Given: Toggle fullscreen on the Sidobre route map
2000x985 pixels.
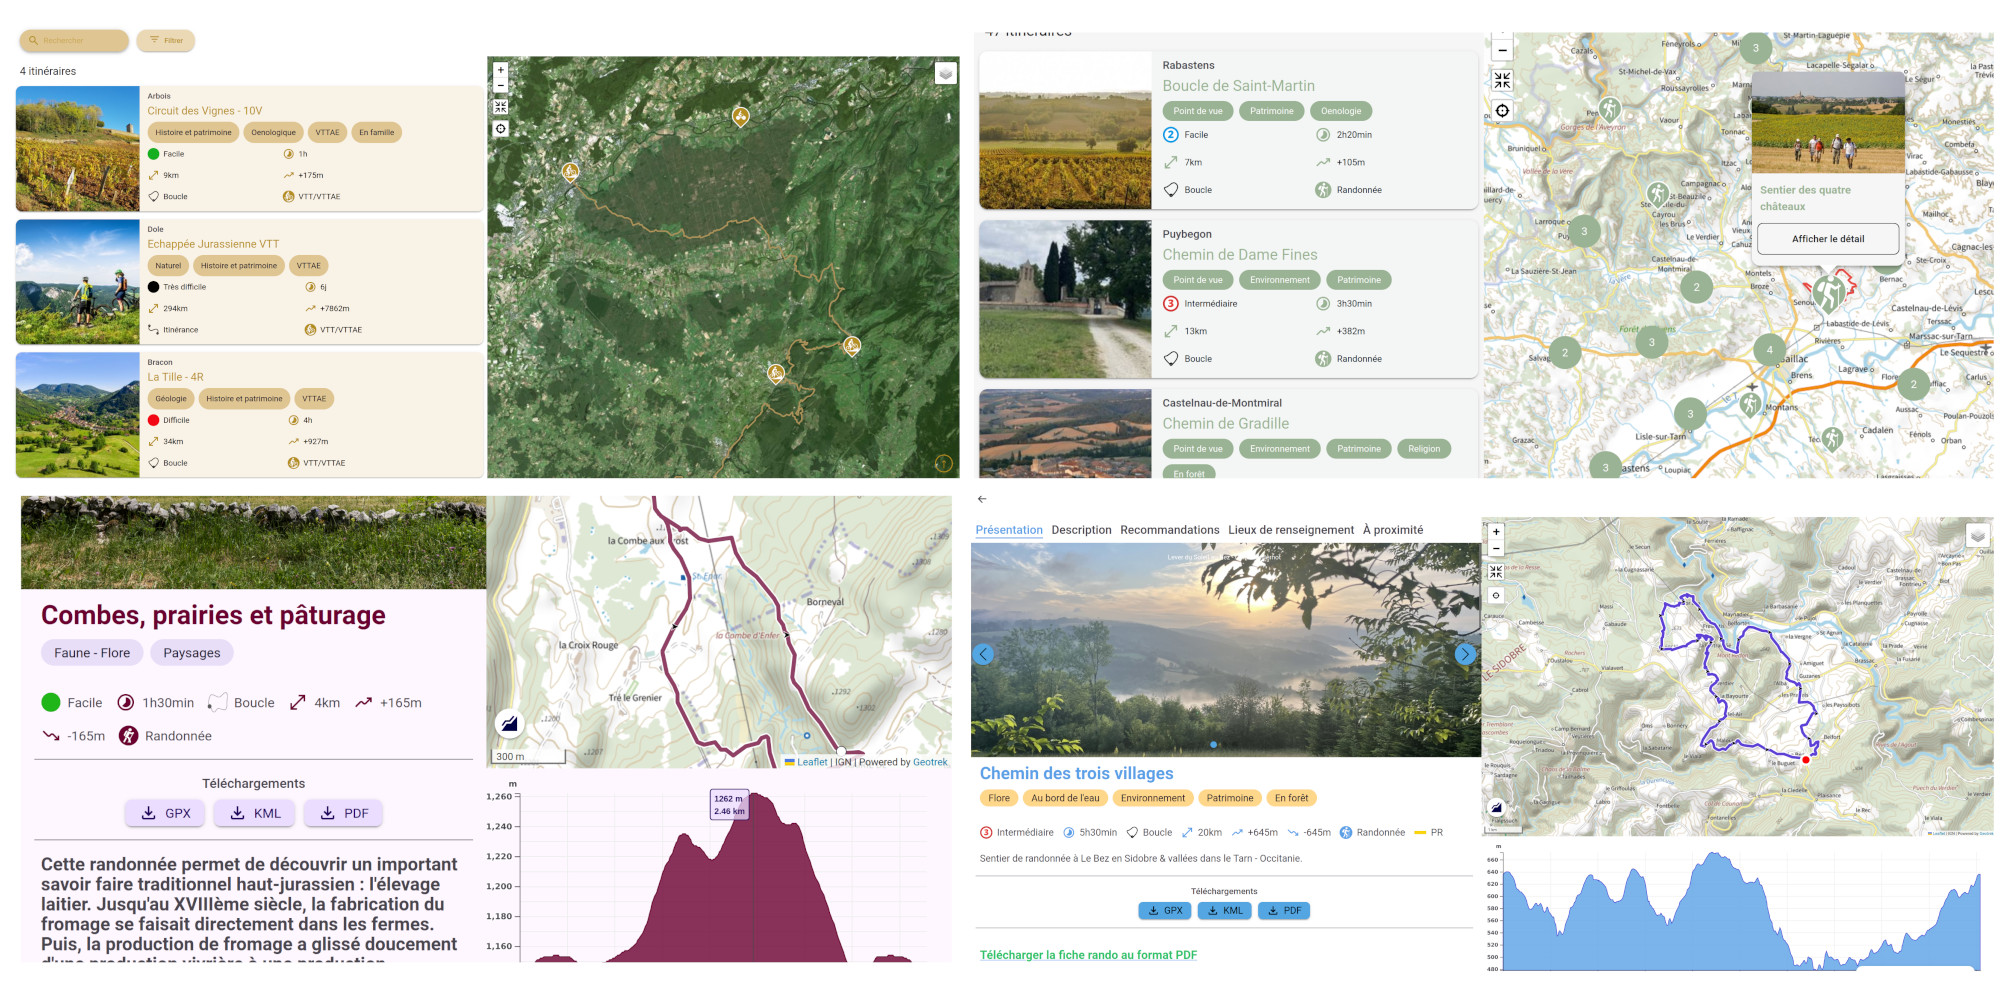Looking at the screenshot, I should tap(1496, 572).
